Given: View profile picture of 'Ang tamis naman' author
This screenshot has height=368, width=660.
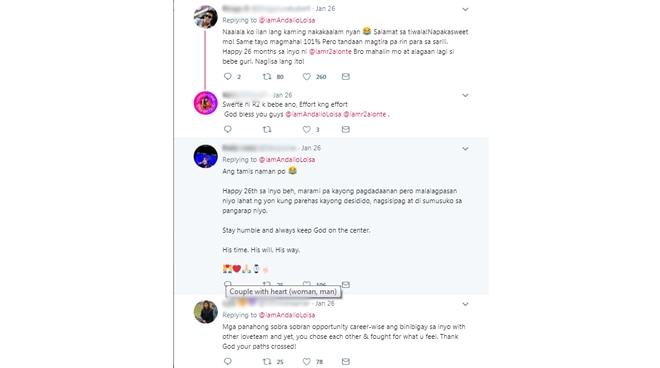Looking at the screenshot, I should point(205,156).
